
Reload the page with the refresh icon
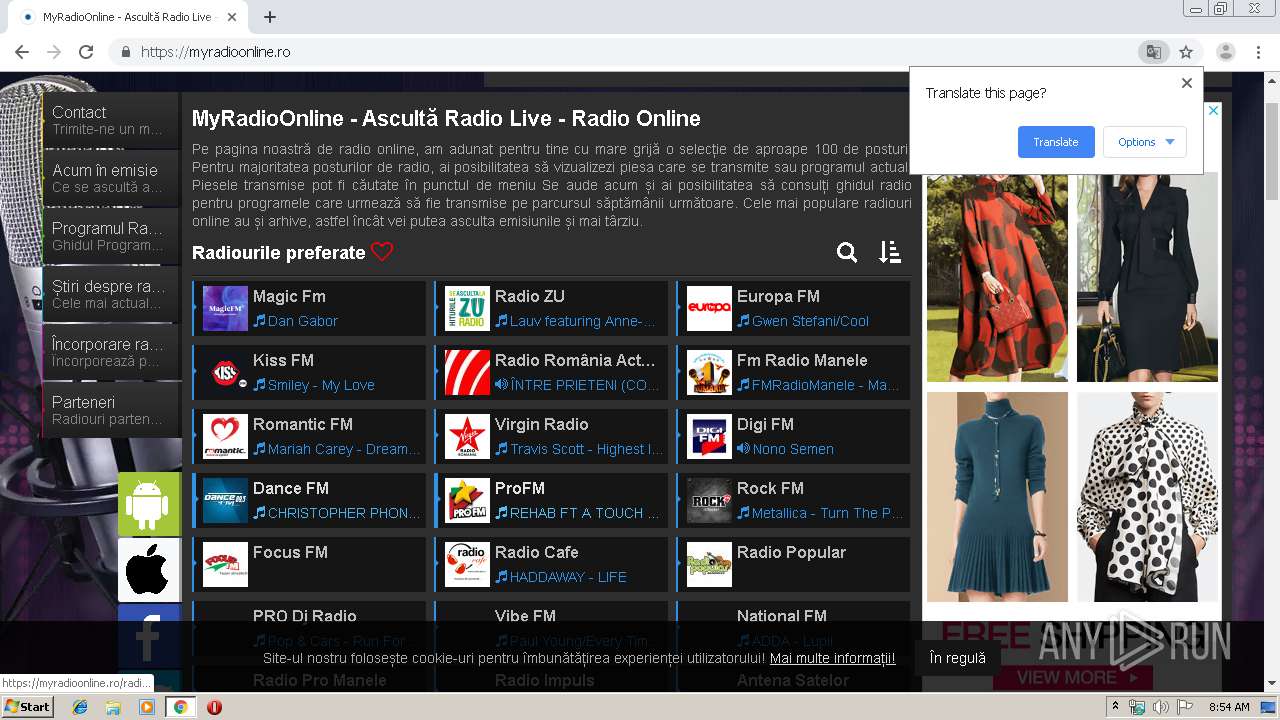[x=86, y=52]
